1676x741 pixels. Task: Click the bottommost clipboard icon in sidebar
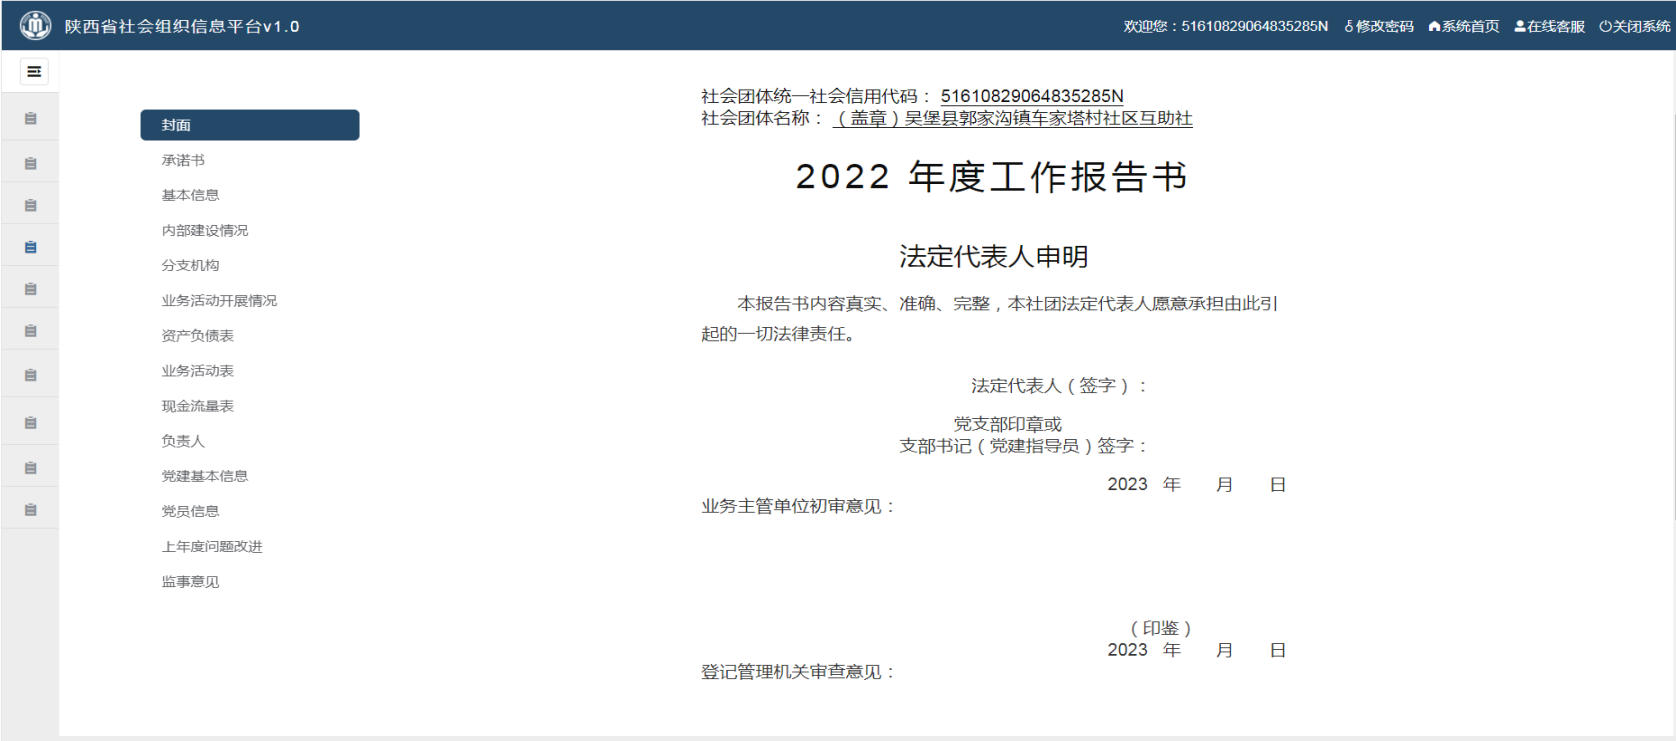(30, 510)
